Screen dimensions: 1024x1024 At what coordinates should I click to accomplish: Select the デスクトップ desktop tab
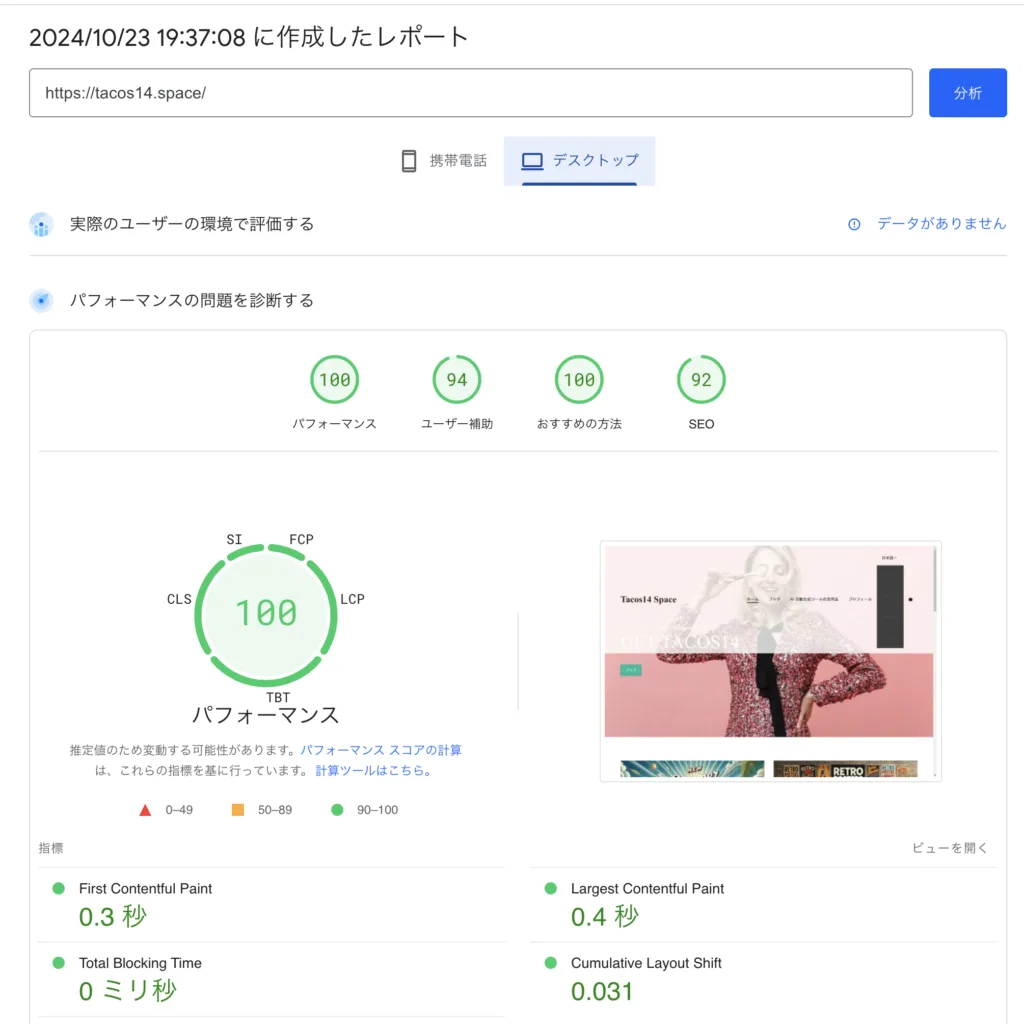[579, 161]
